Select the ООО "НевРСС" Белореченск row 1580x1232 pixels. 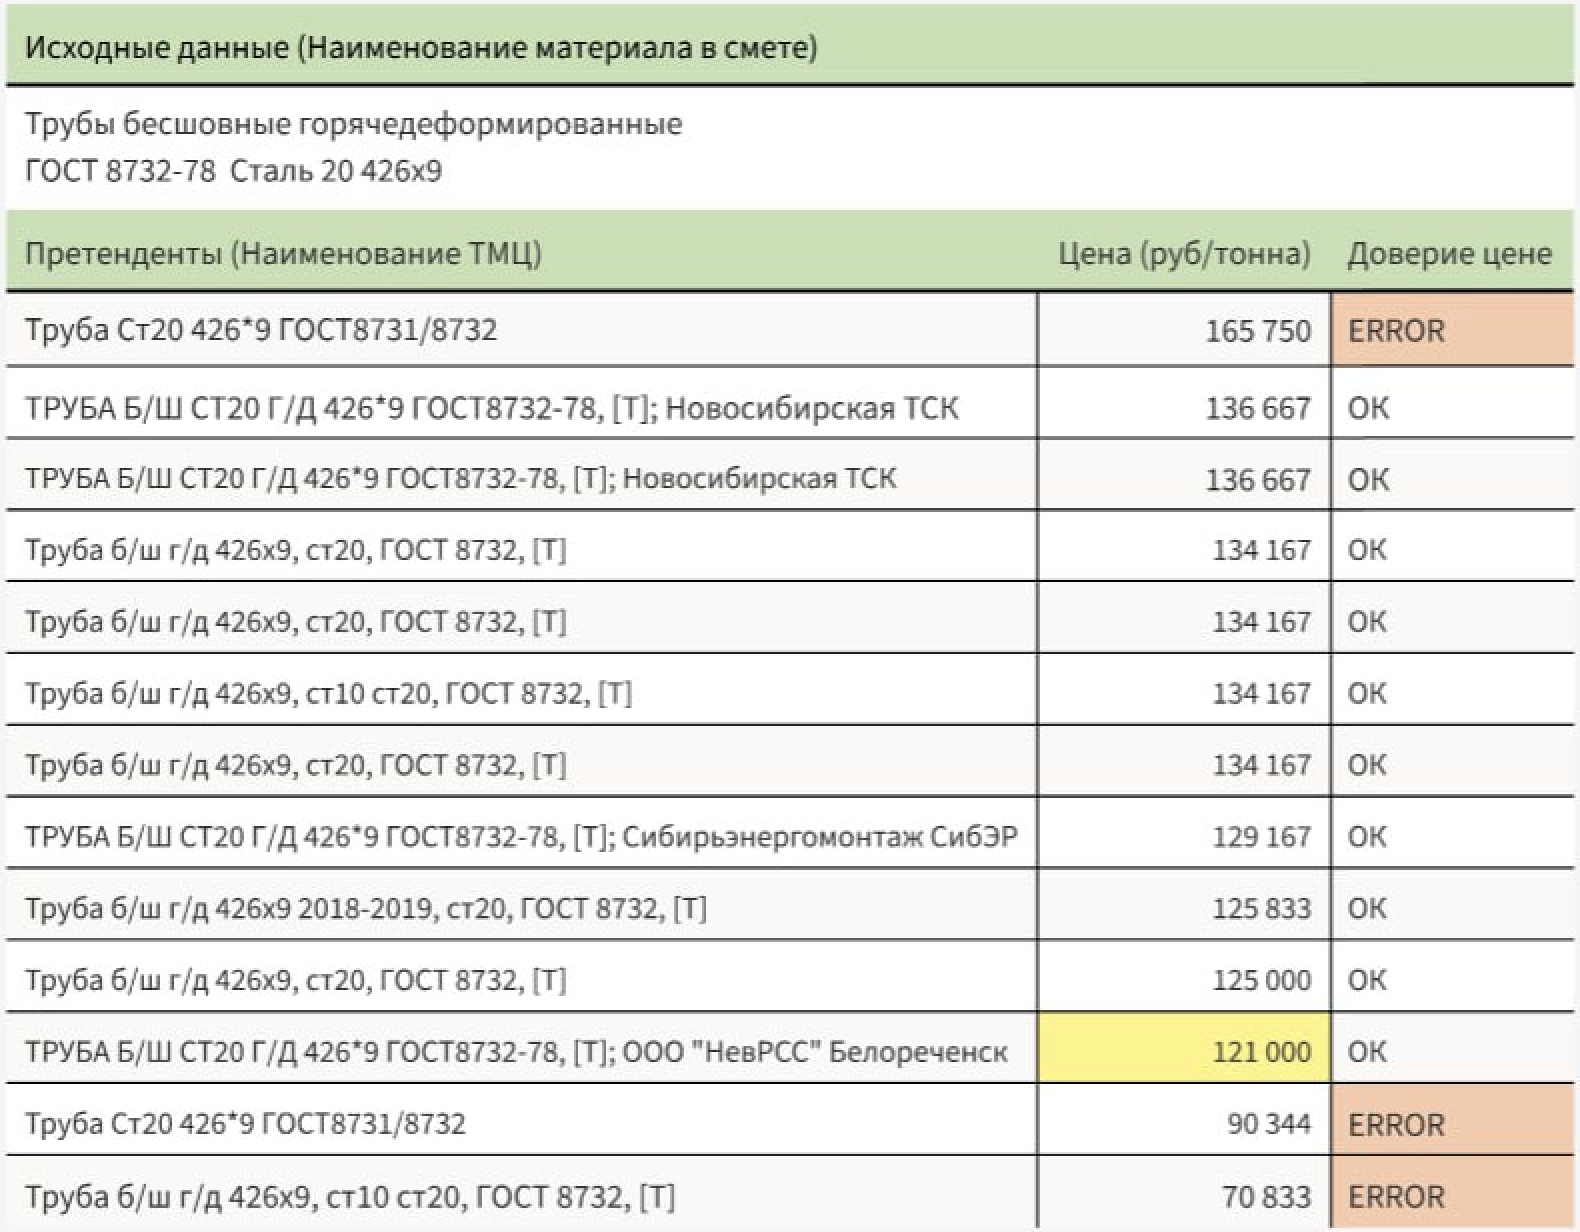point(516,1052)
